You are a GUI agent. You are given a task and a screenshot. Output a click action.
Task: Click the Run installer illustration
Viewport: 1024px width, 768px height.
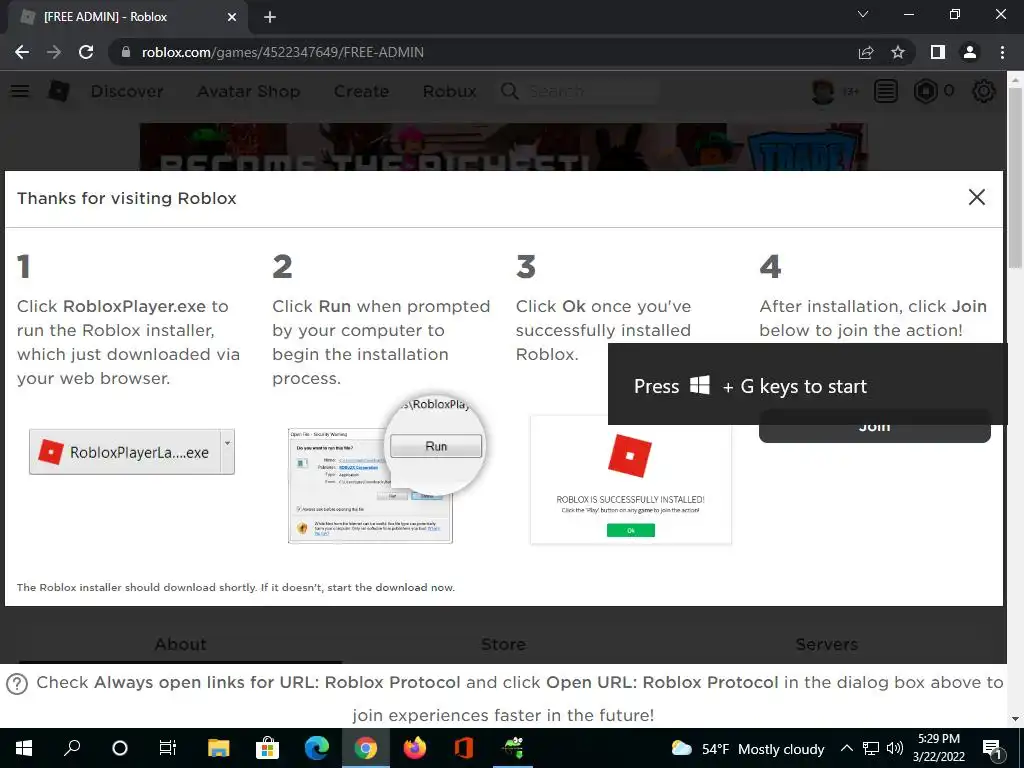pyautogui.click(x=385, y=469)
